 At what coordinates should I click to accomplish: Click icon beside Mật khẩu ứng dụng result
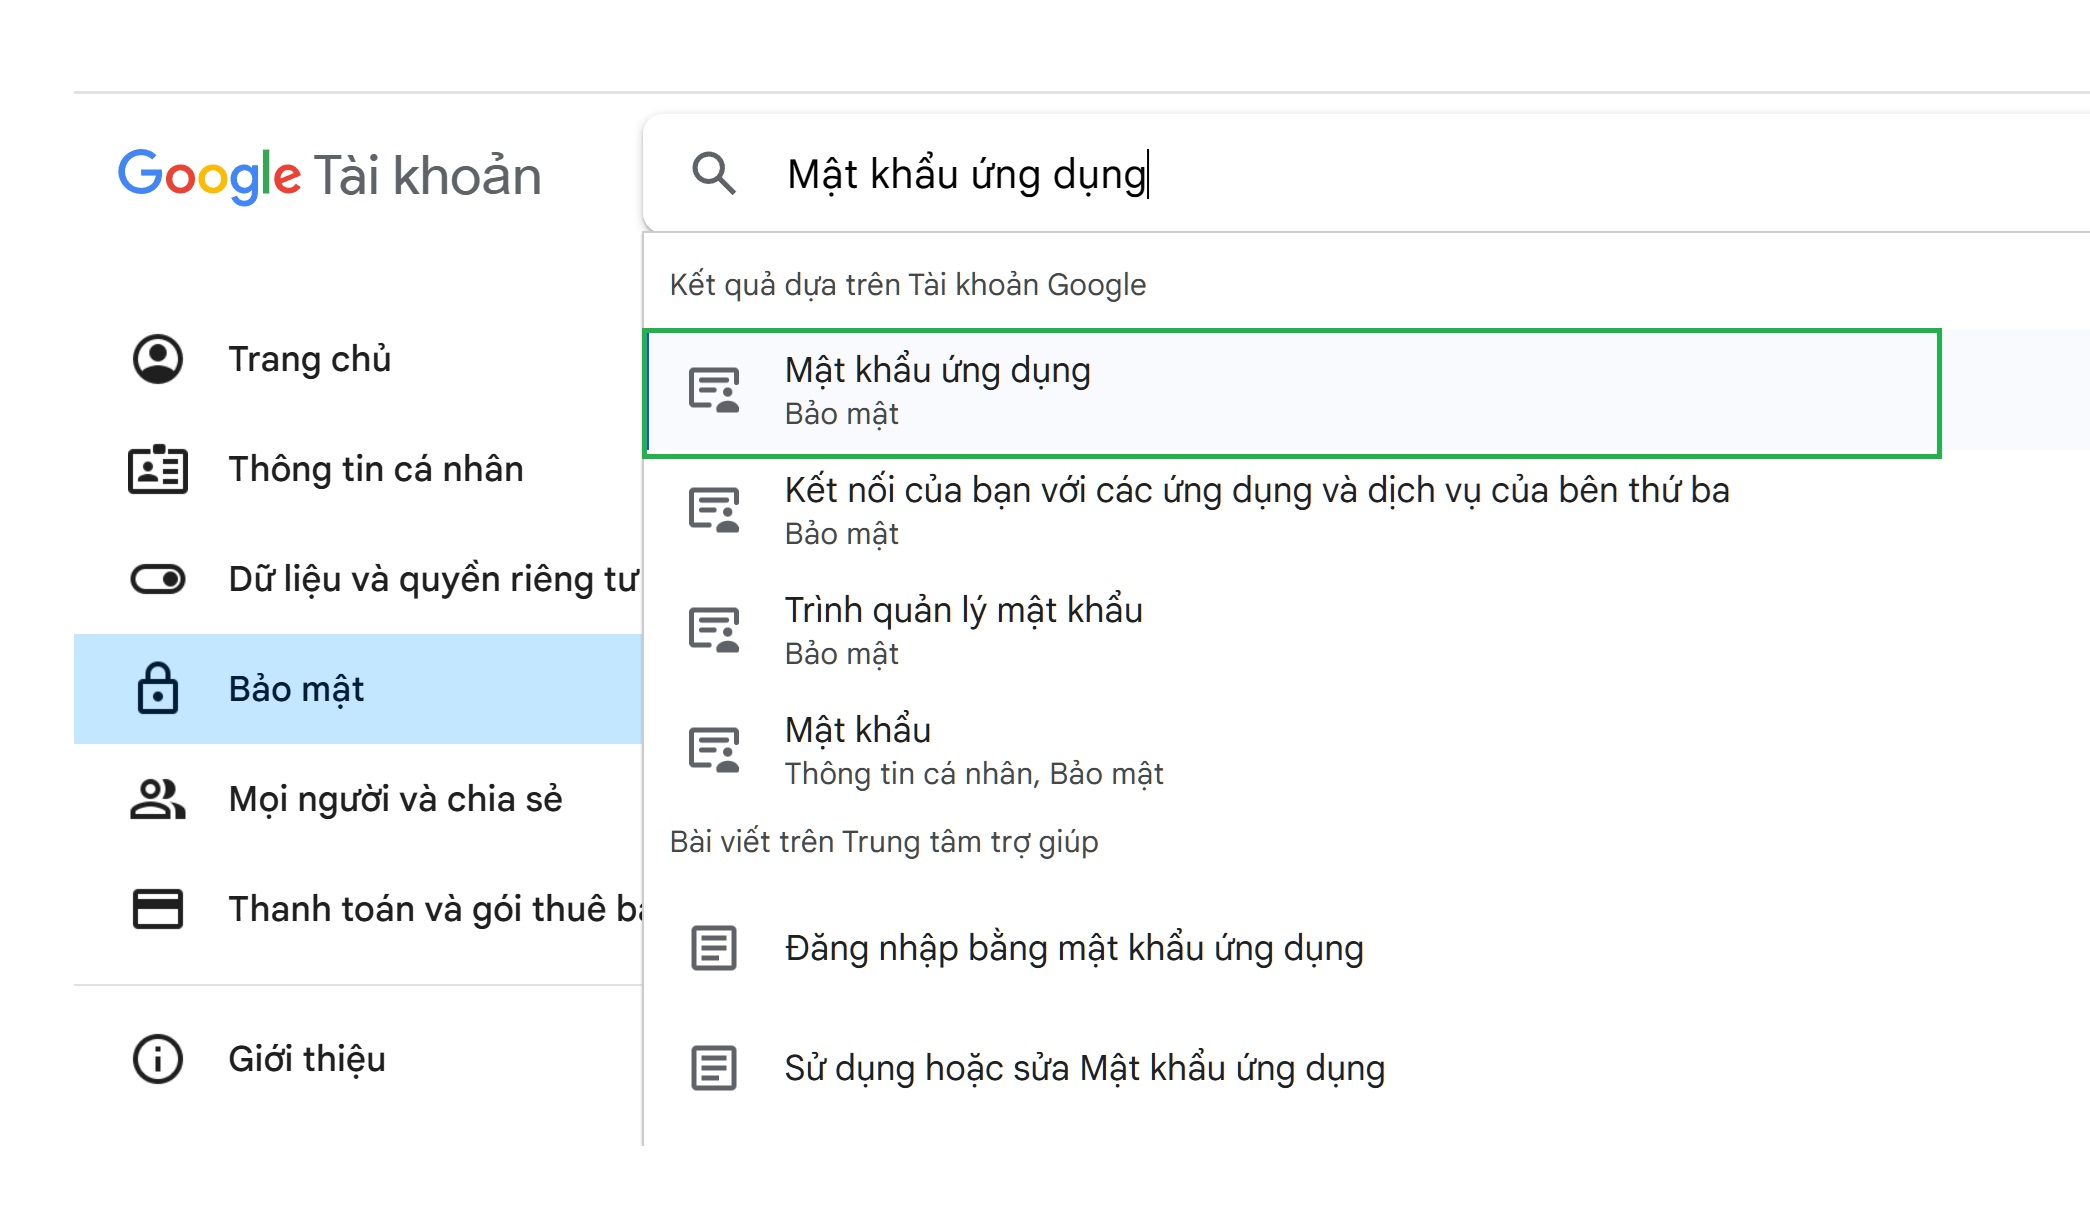[714, 390]
